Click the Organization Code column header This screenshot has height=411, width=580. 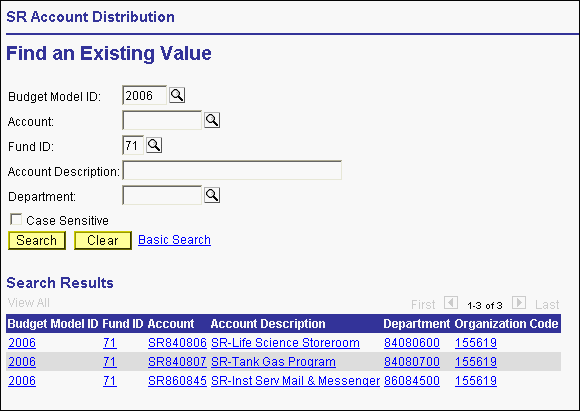click(506, 324)
